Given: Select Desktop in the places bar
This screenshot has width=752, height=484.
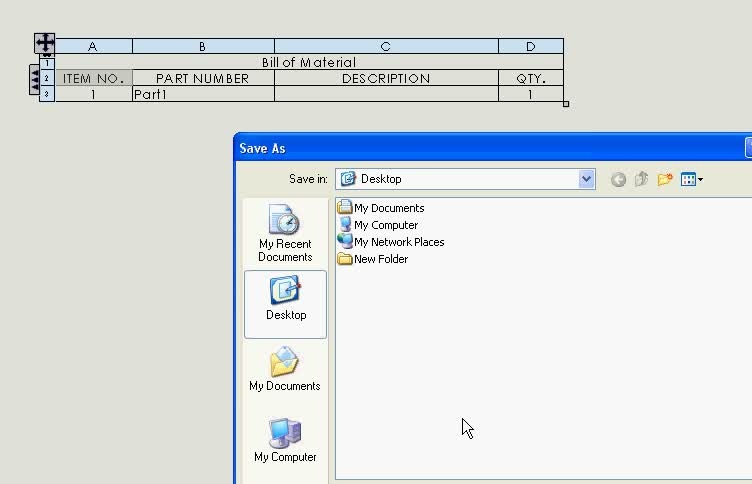Looking at the screenshot, I should click(285, 304).
